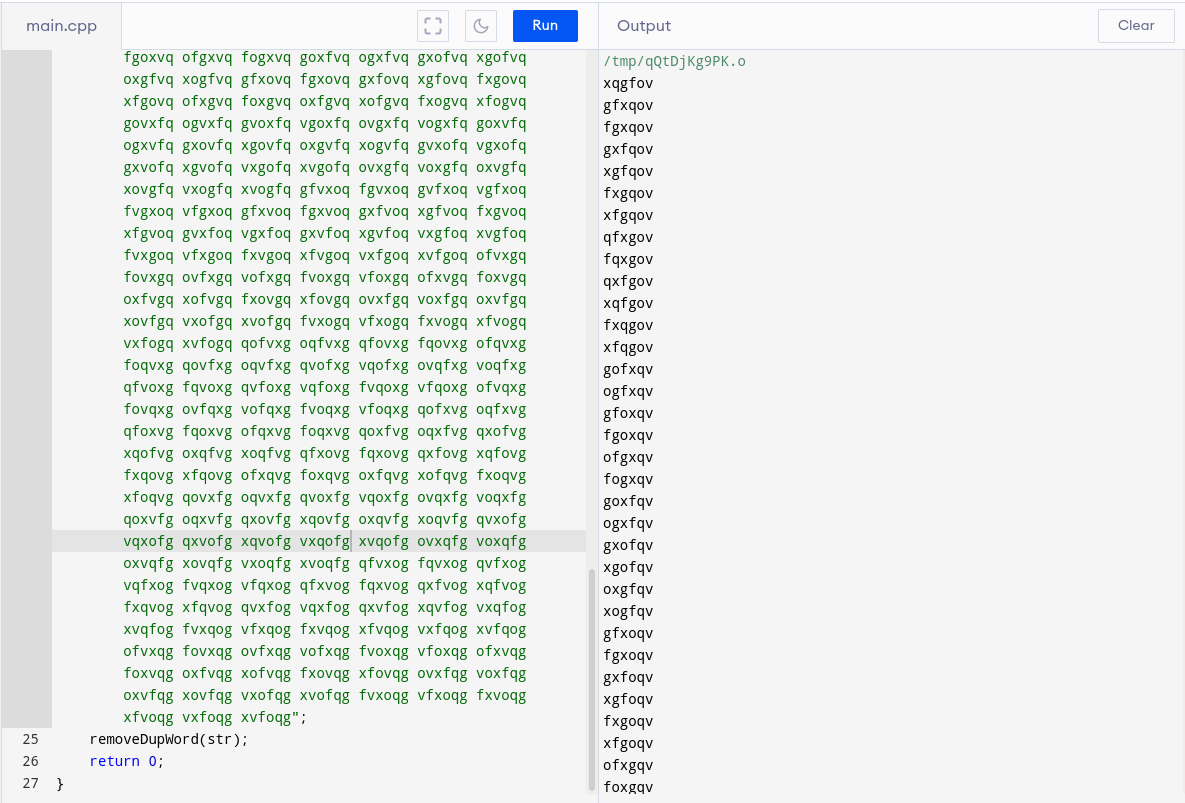Image resolution: width=1185 pixels, height=803 pixels.
Task: Click line number 27 in the gutter
Action: (x=30, y=783)
